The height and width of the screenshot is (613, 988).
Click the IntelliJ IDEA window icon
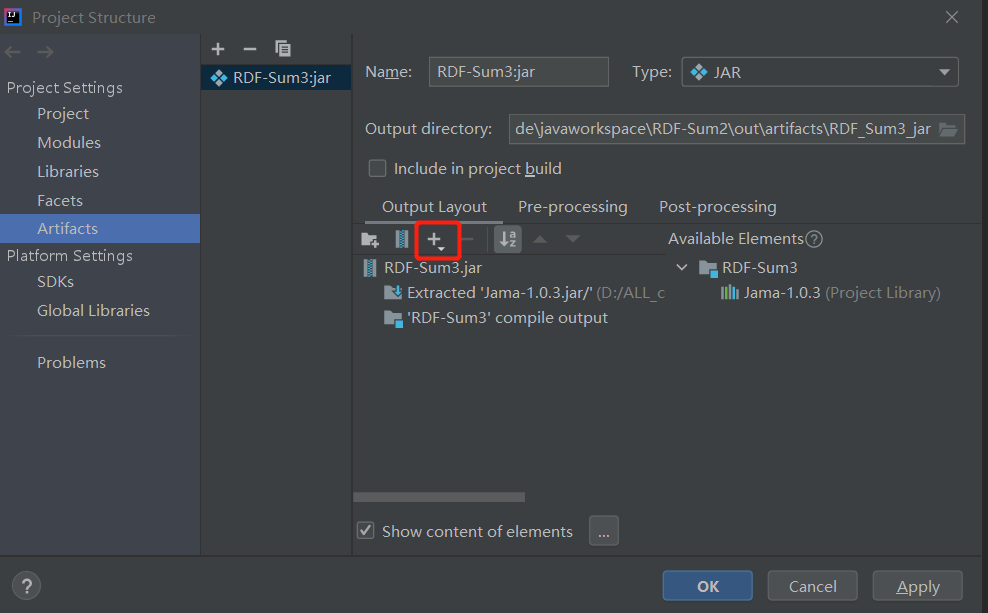click(x=13, y=17)
